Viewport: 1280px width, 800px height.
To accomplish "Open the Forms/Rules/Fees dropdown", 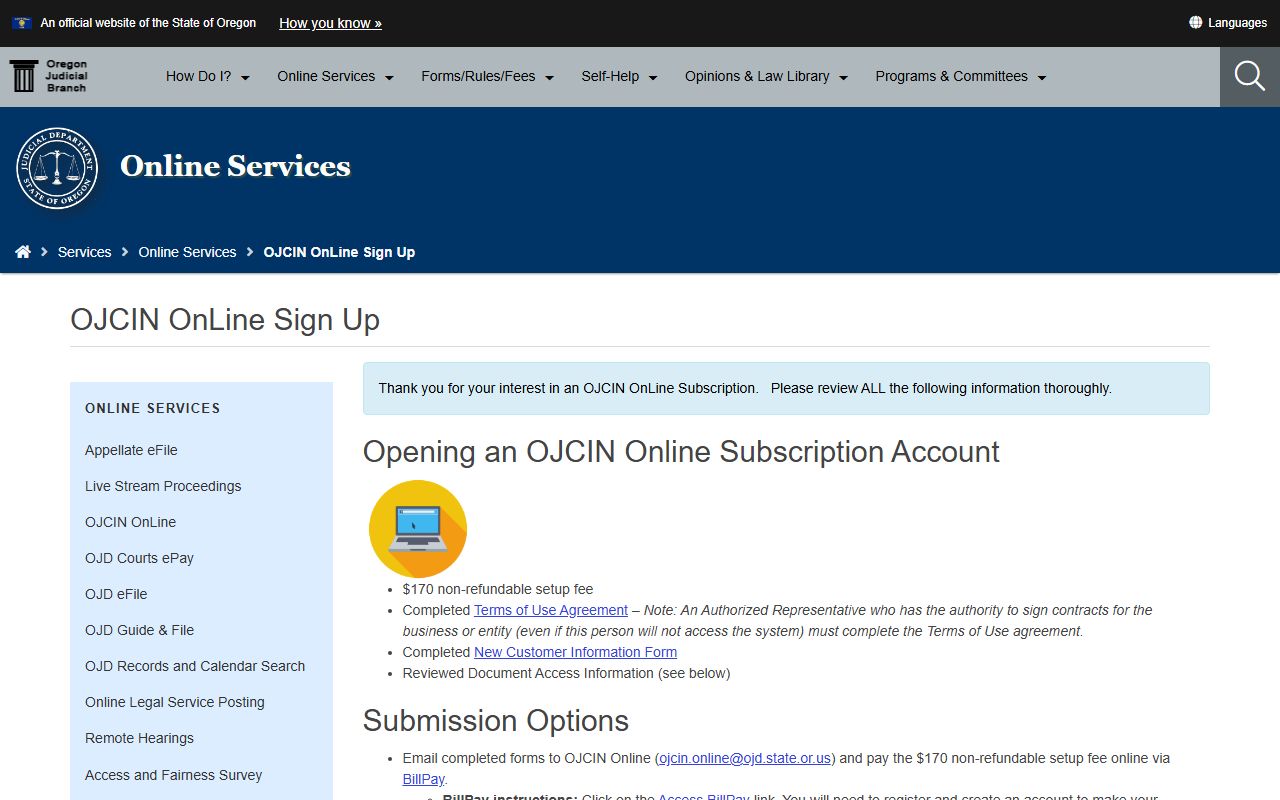I will 488,76.
